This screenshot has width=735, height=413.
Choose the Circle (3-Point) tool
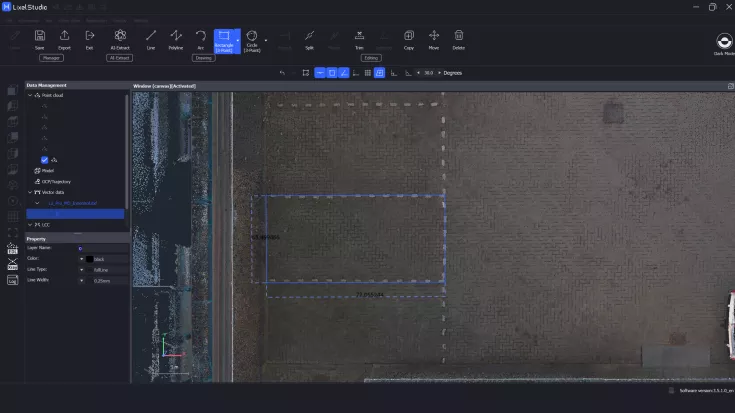pos(252,38)
